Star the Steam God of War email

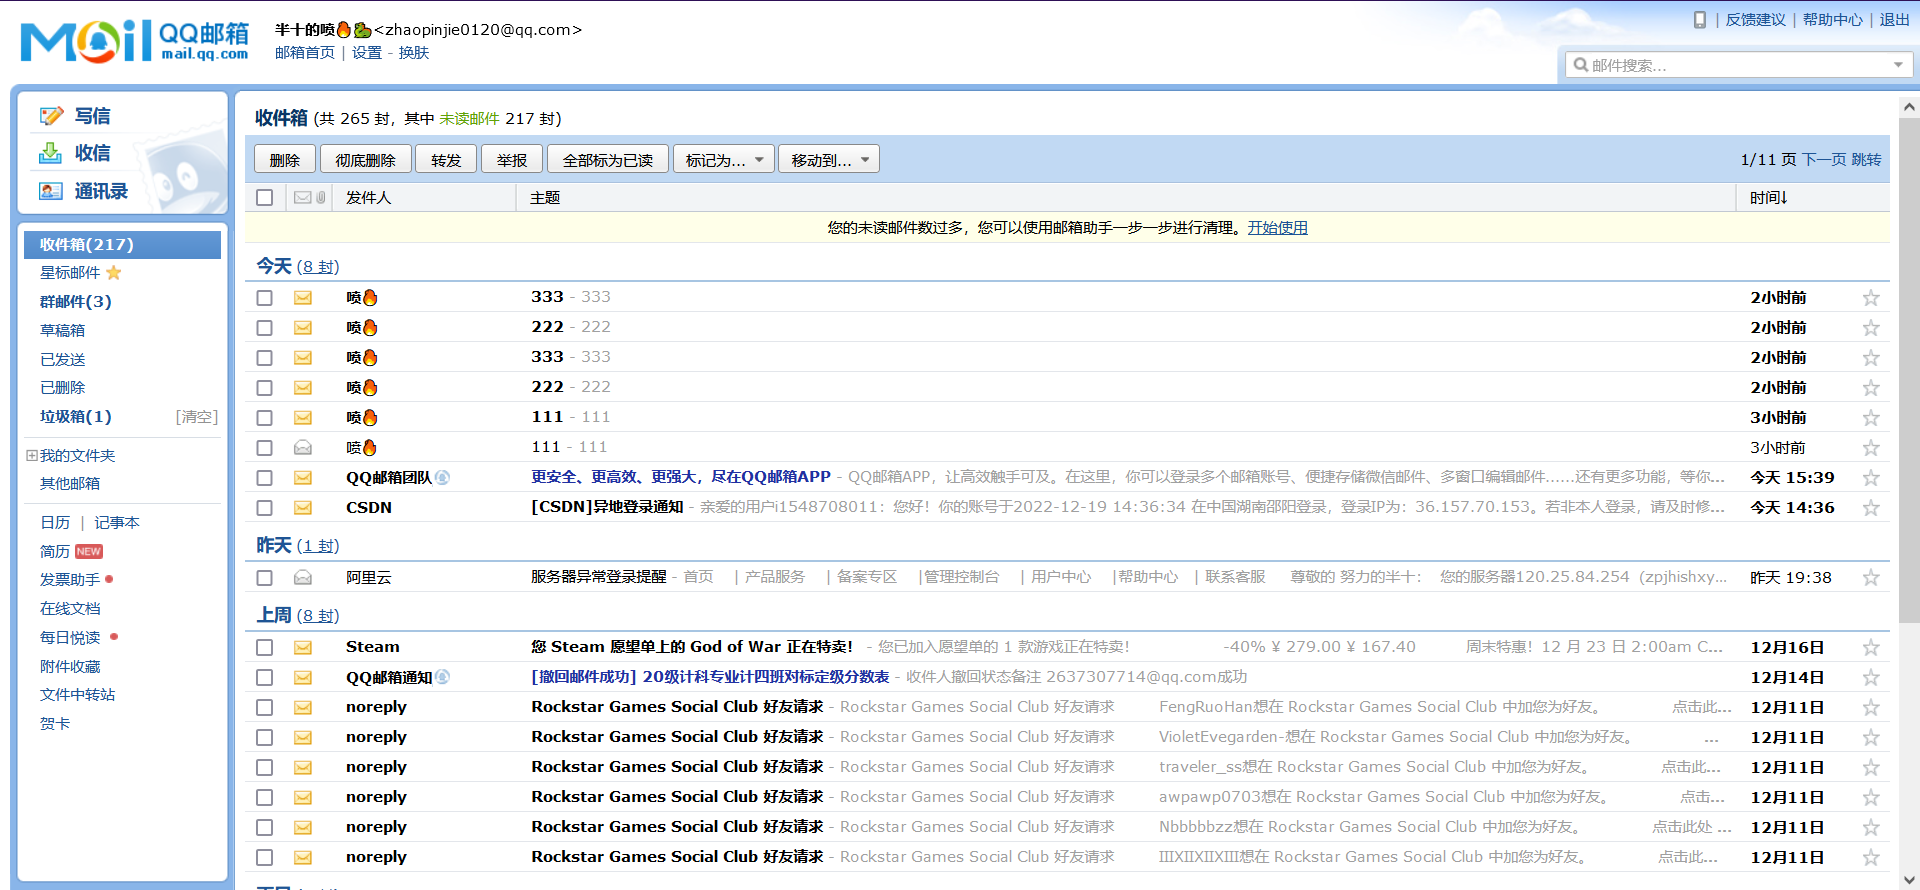(1871, 648)
